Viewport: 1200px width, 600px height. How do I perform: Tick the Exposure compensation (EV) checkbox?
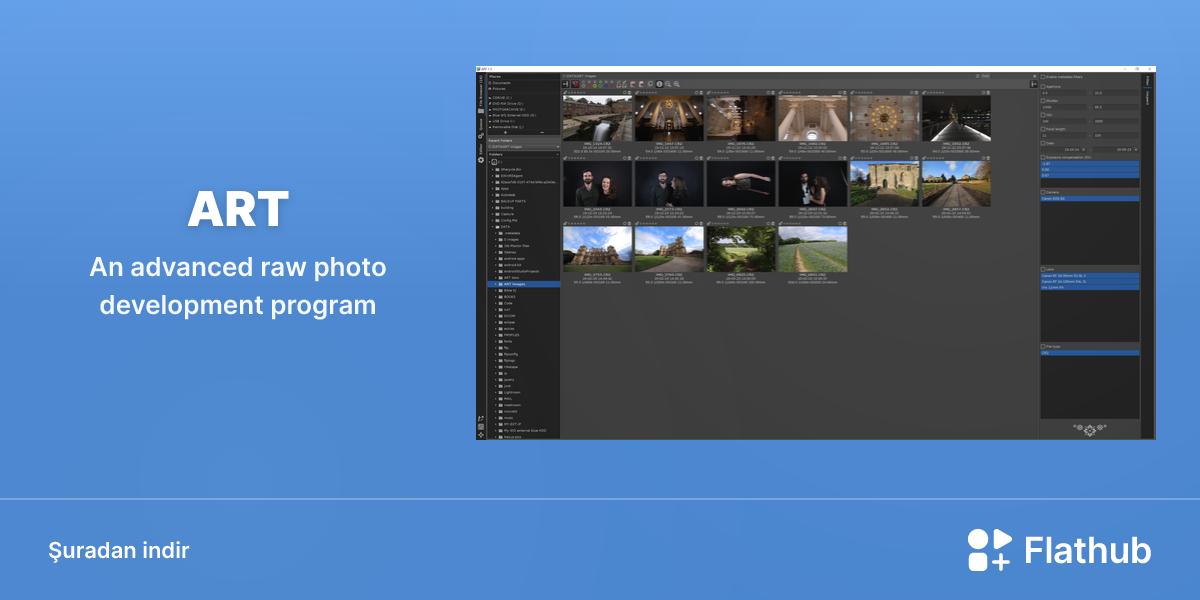click(1043, 157)
